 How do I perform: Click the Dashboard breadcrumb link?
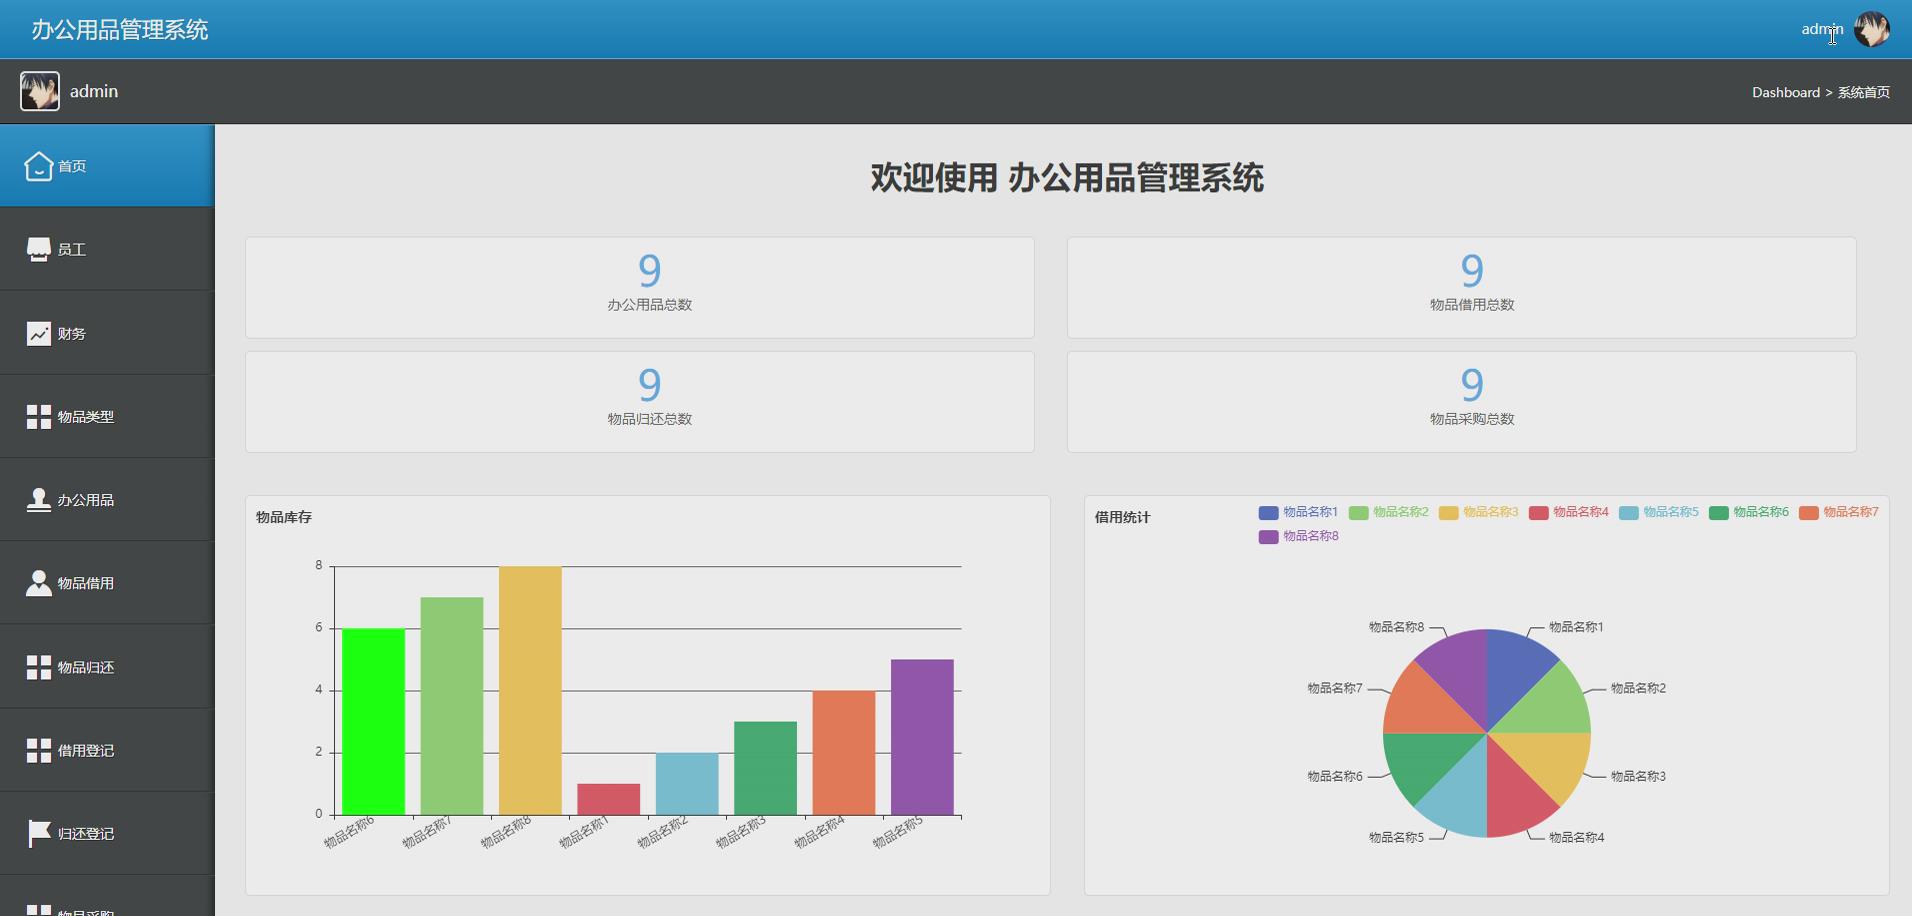coord(1786,92)
